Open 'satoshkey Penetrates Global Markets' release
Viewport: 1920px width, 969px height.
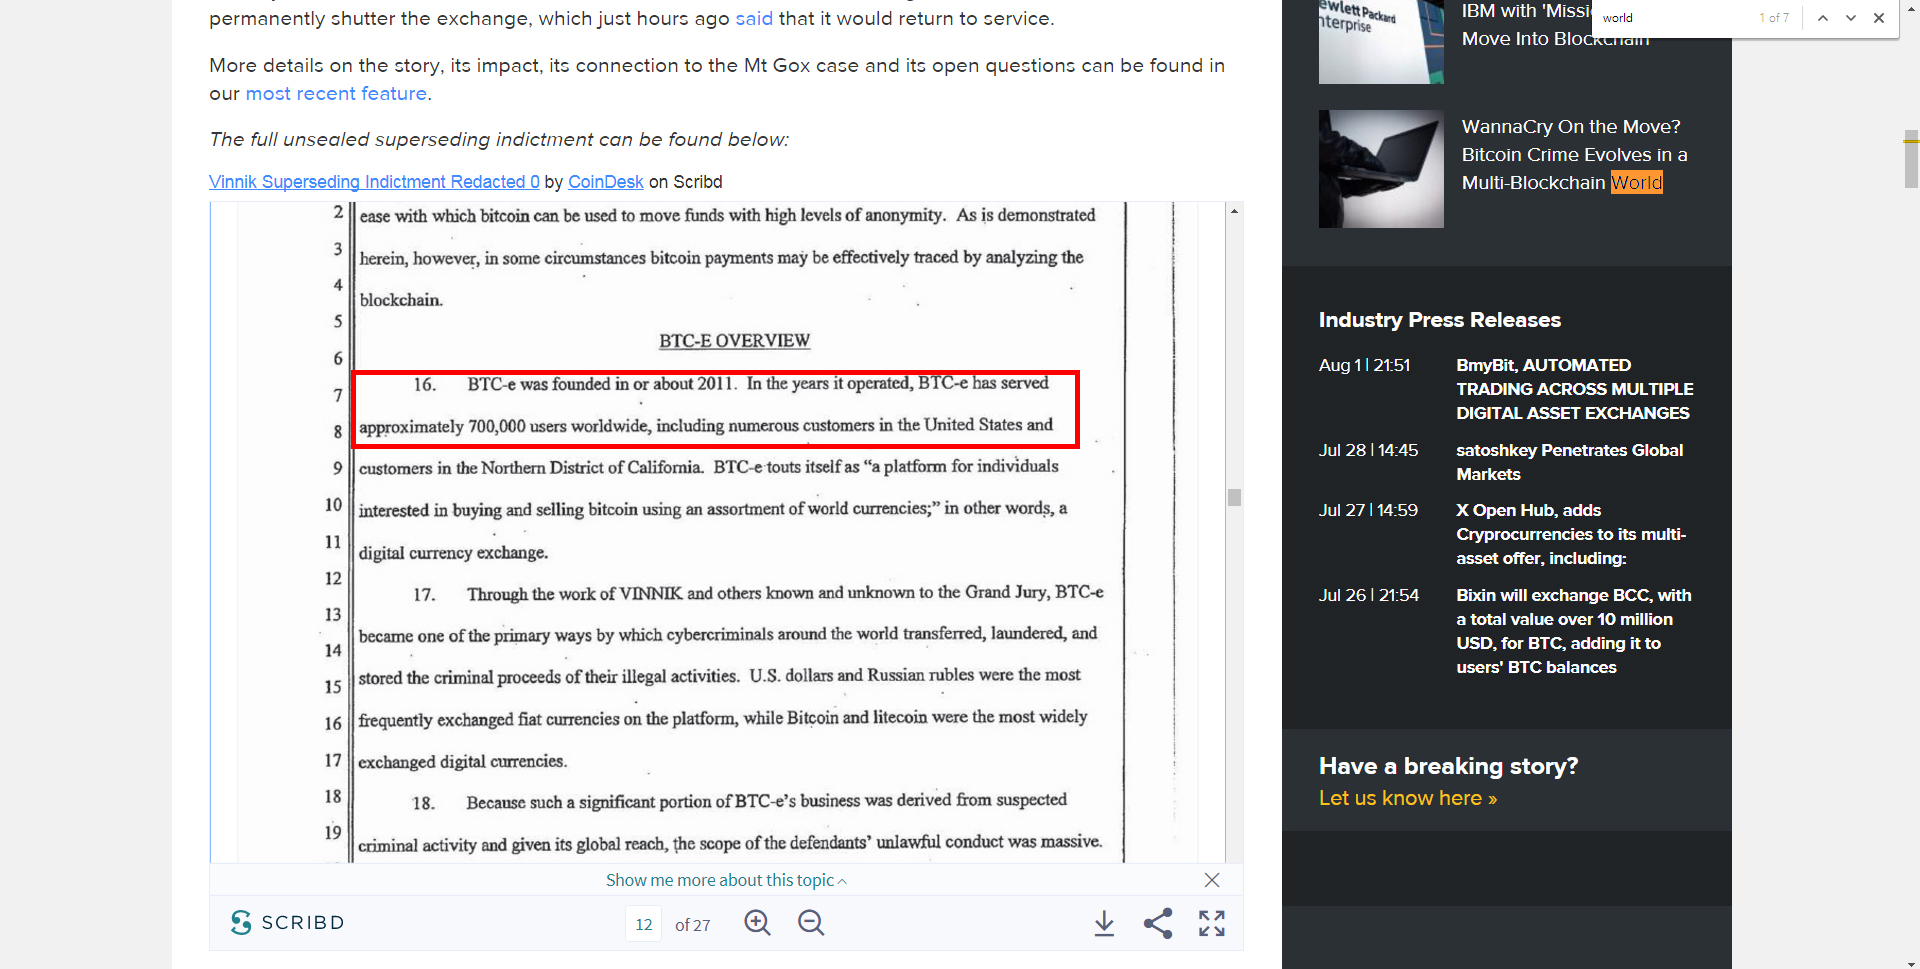[x=1570, y=462]
